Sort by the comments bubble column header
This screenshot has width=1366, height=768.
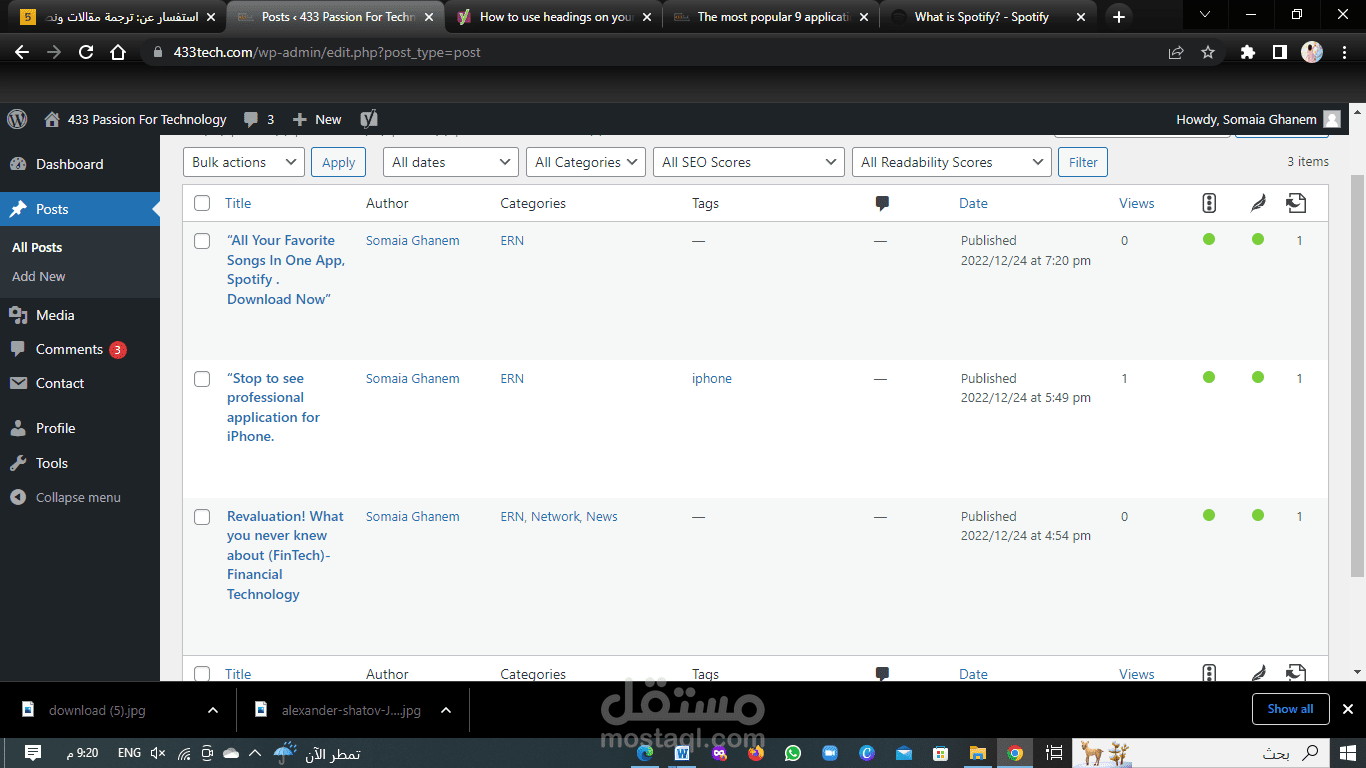point(882,203)
